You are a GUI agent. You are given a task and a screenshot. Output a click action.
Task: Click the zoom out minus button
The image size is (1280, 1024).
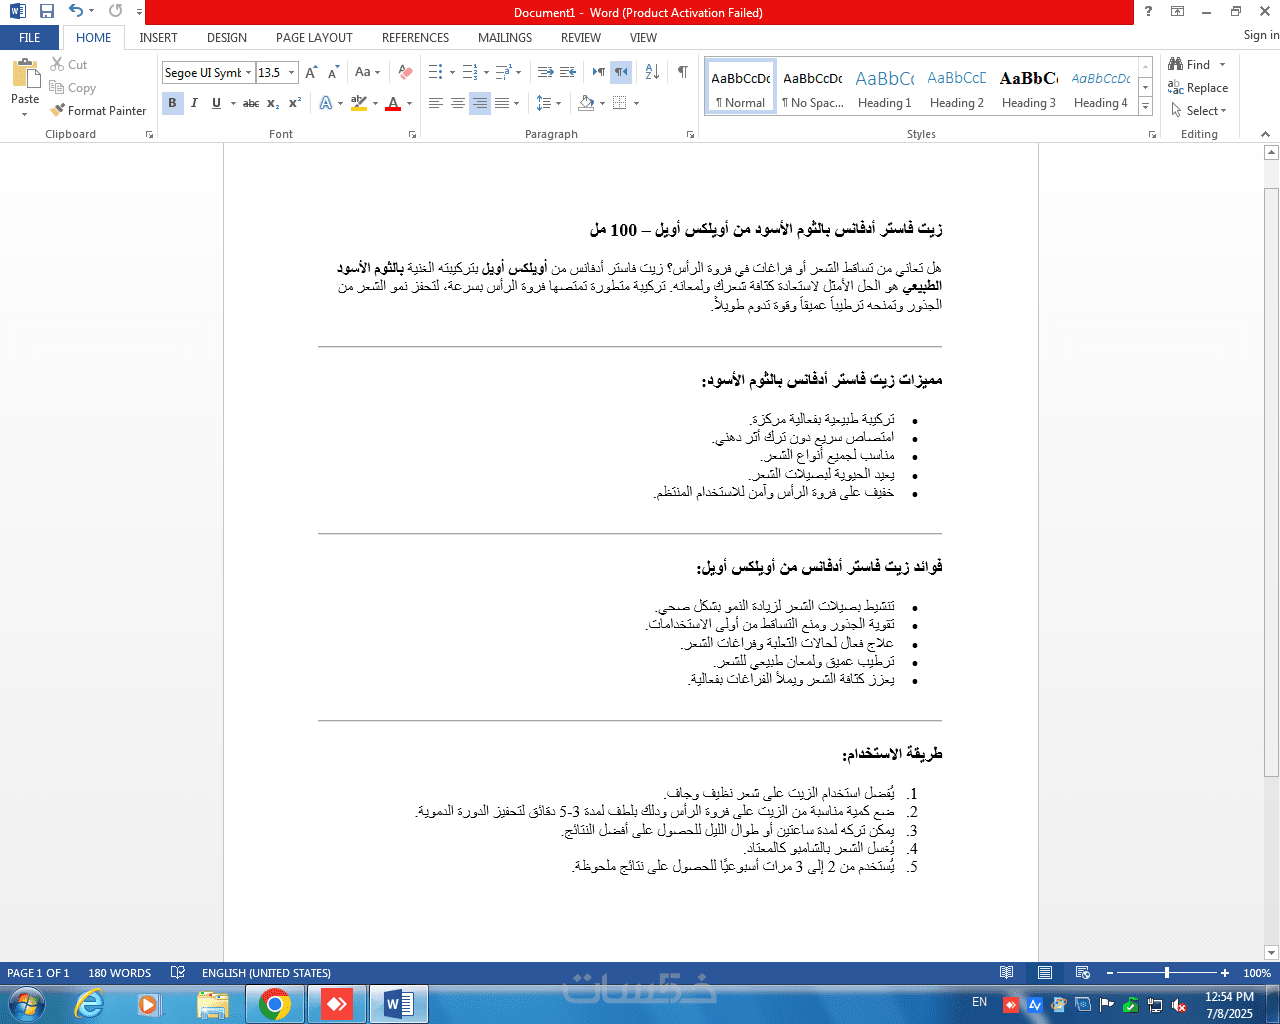click(1108, 973)
